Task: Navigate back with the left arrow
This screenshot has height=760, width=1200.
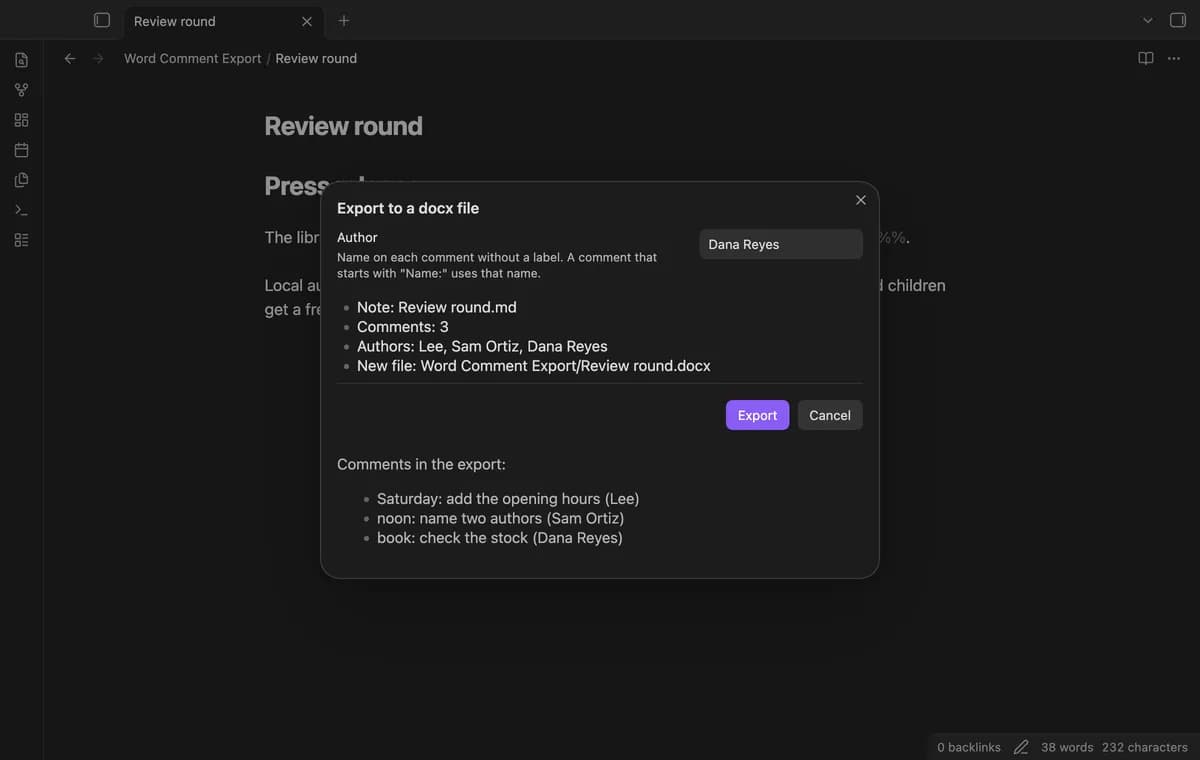Action: pos(70,58)
